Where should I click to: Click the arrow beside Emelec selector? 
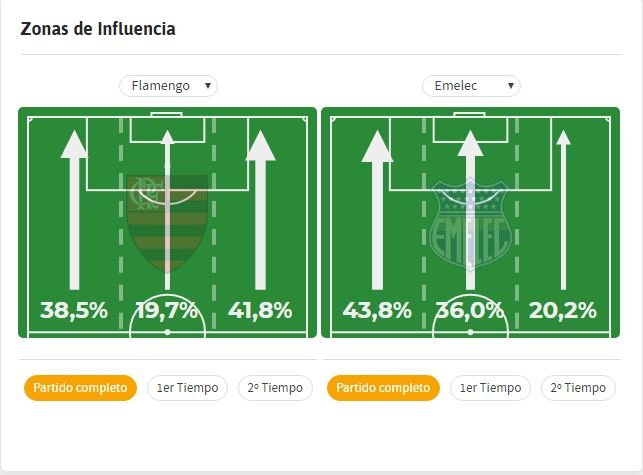point(511,86)
